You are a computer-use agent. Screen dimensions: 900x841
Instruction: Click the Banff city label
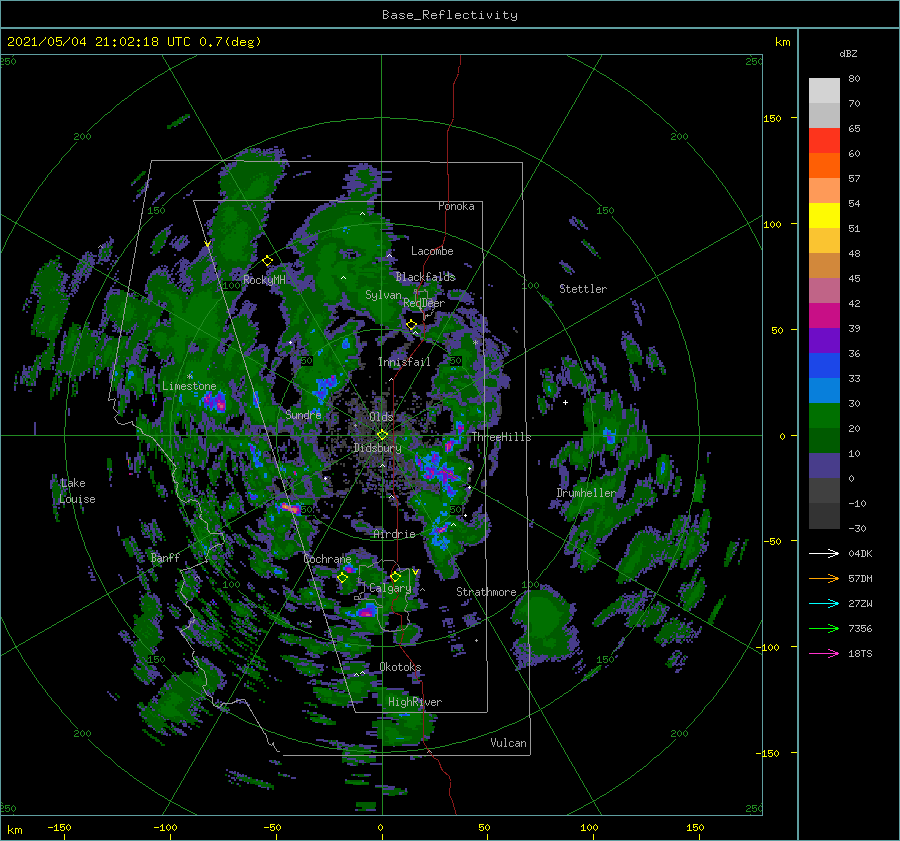(165, 557)
